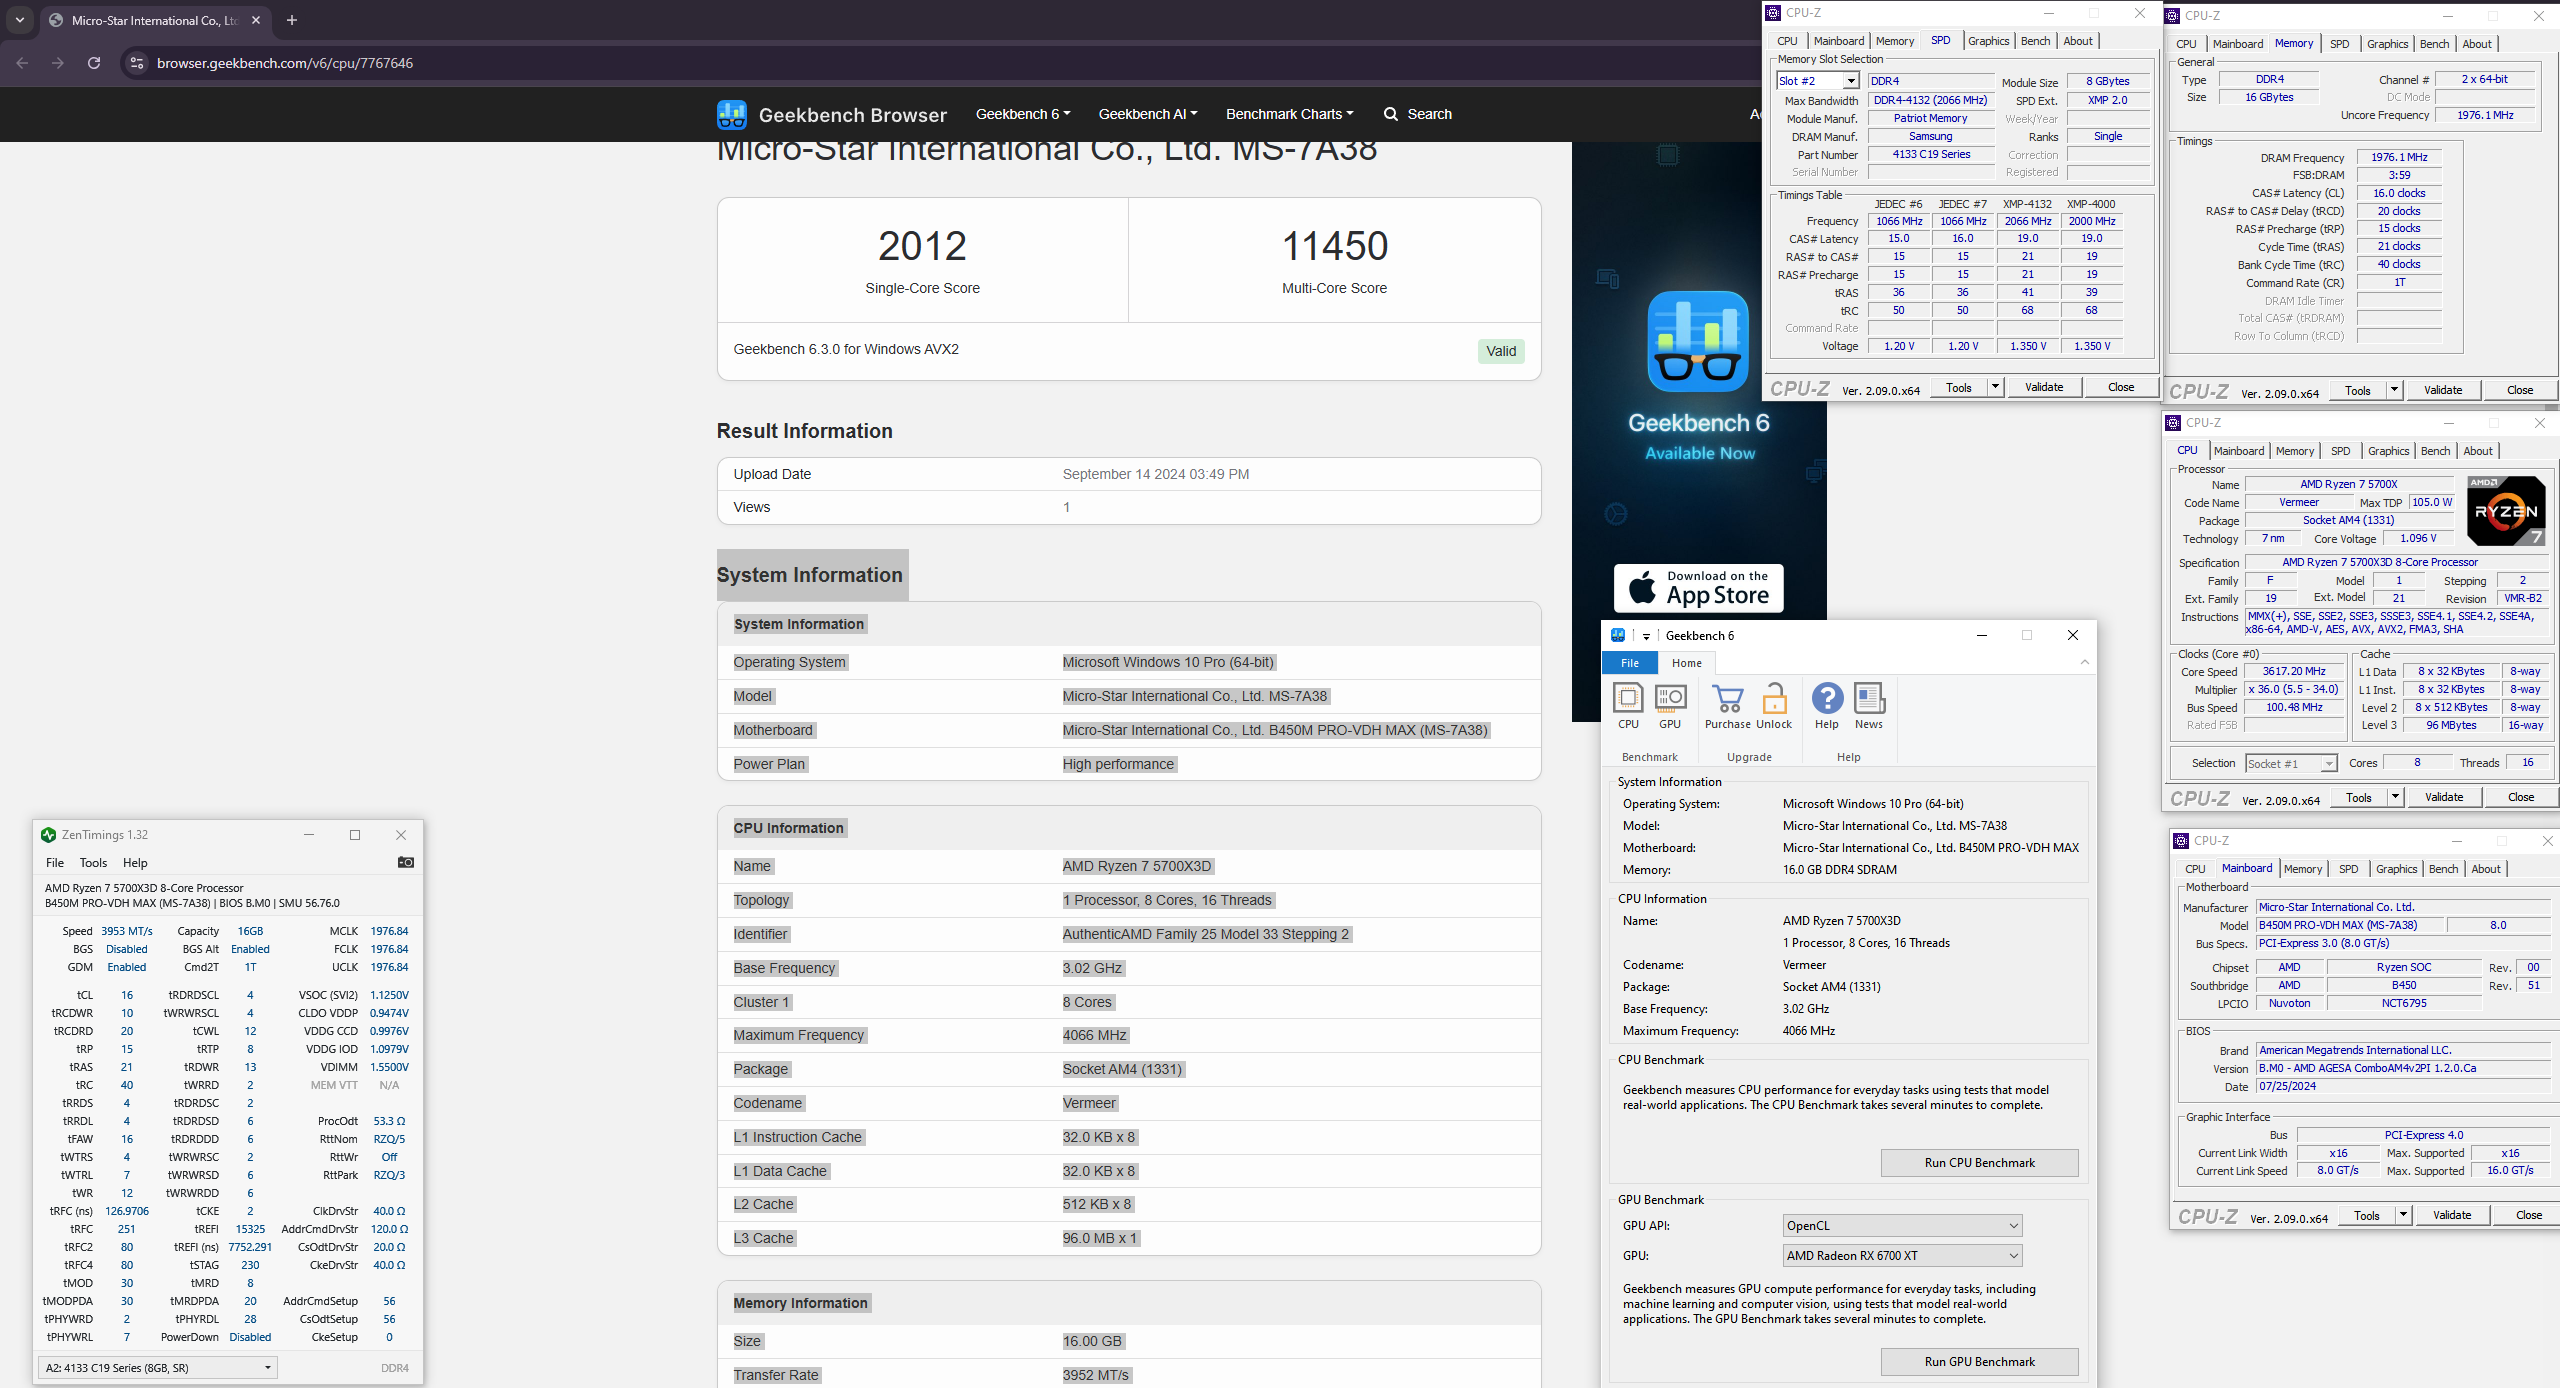Expand the Geekbench AI navbar menu

[1148, 114]
